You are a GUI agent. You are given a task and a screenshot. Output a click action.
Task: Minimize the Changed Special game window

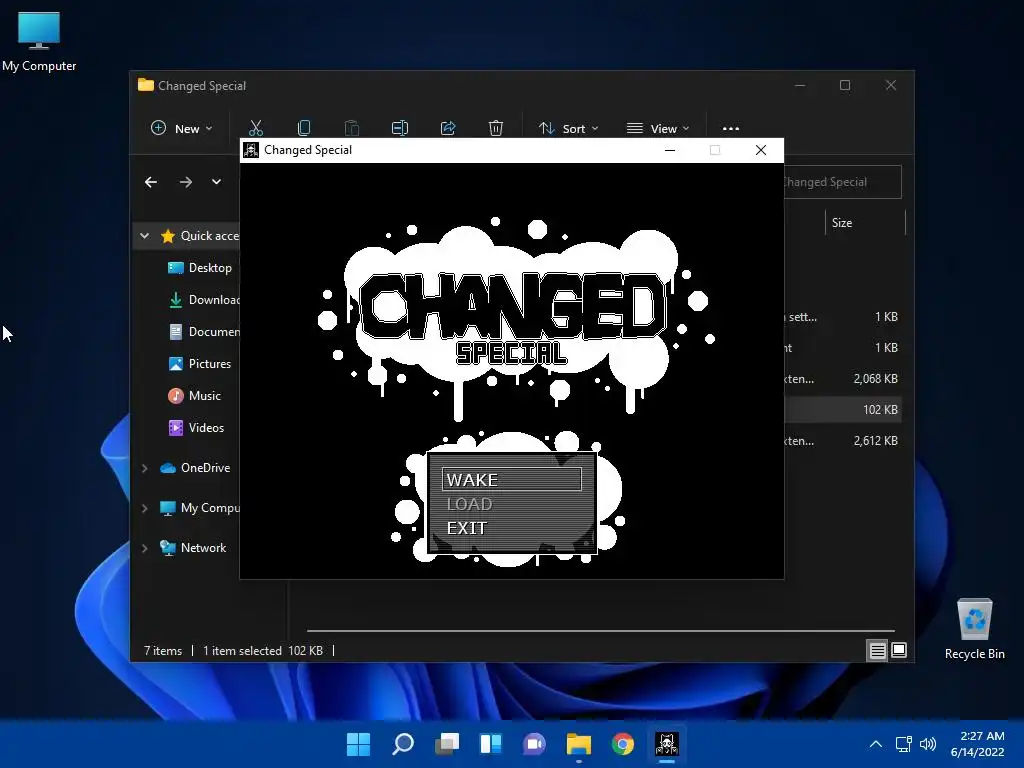tap(669, 150)
